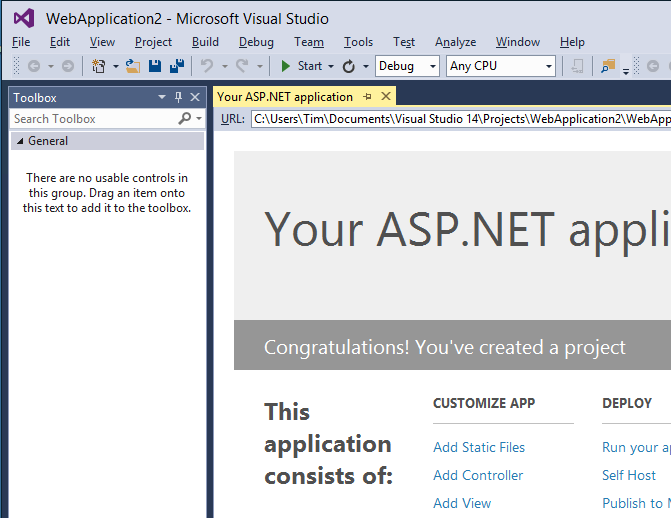This screenshot has height=518, width=671.
Task: Click the Open File folder icon
Action: (x=133, y=66)
